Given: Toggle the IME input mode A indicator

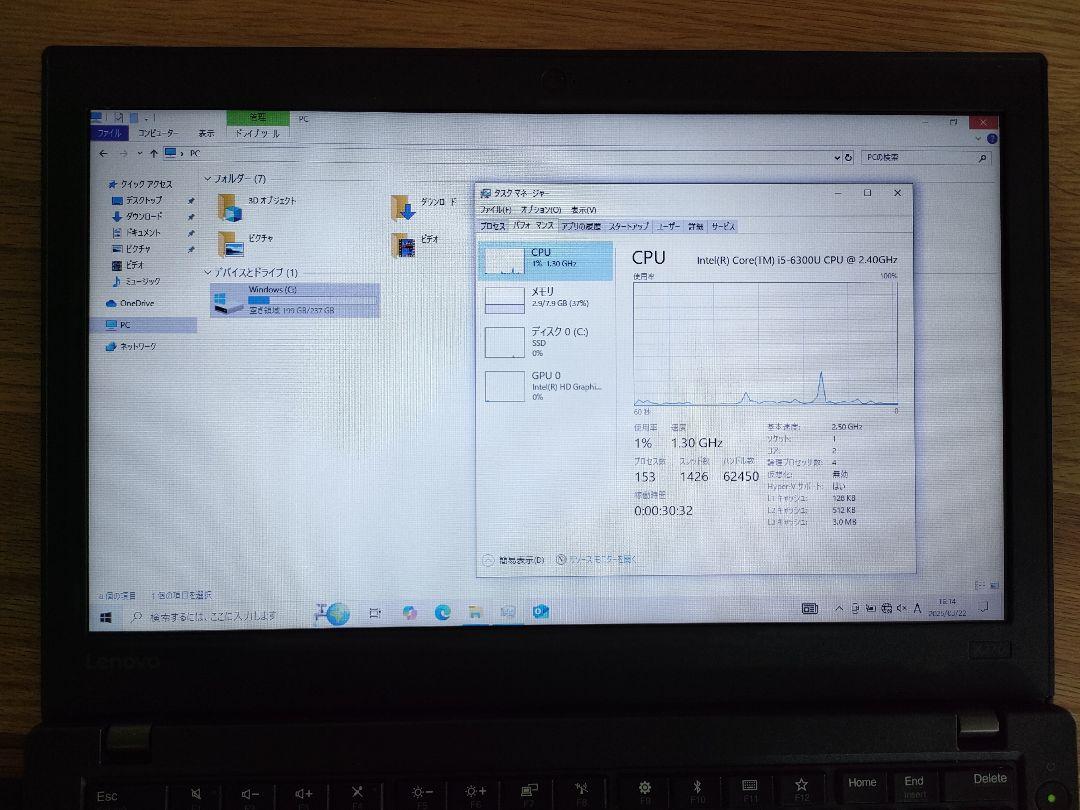Looking at the screenshot, I should tap(917, 608).
